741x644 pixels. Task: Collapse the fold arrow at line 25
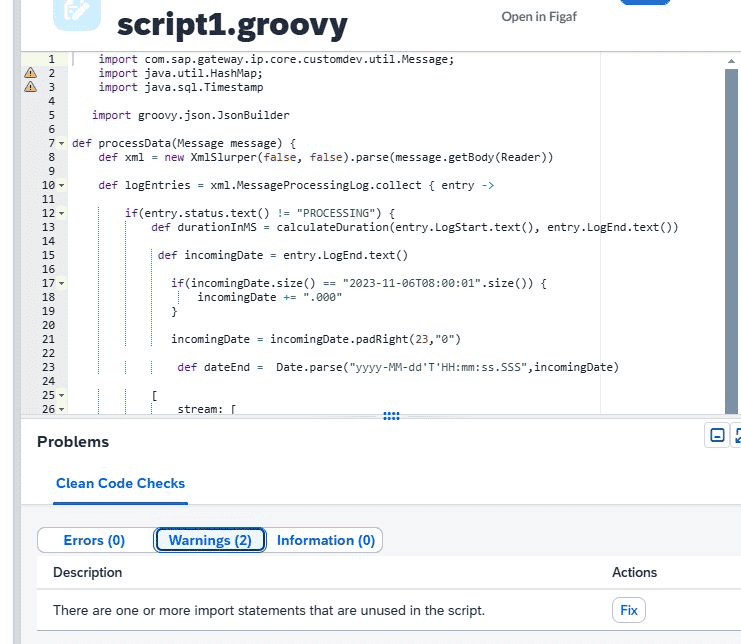pyautogui.click(x=61, y=395)
